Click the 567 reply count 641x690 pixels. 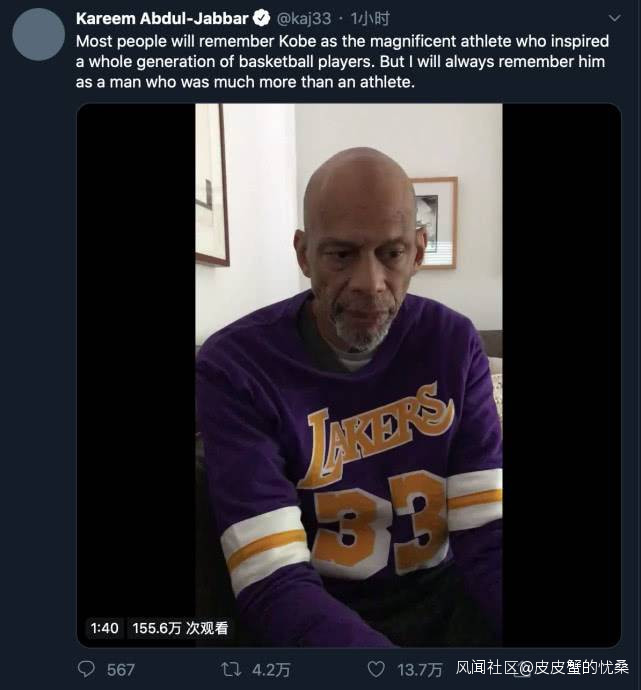[x=120, y=669]
